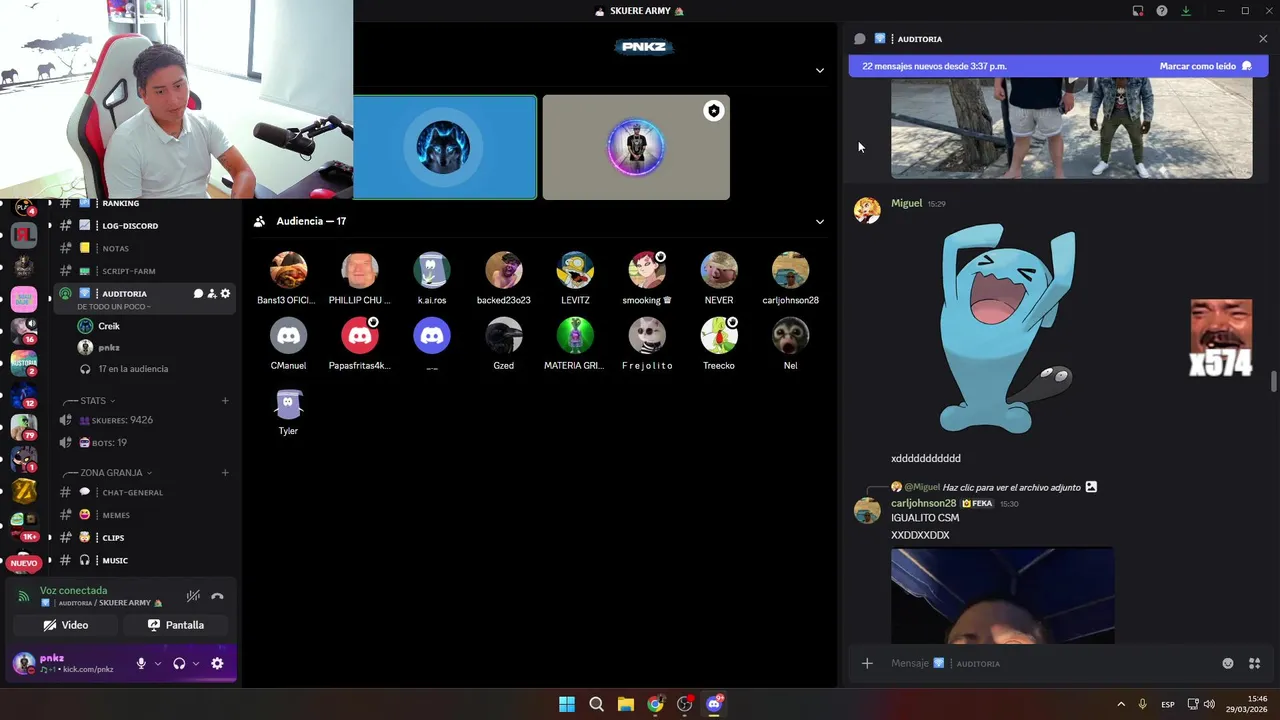Image resolution: width=1280 pixels, height=720 pixels.
Task: Open Discord app in taskbar
Action: click(714, 704)
